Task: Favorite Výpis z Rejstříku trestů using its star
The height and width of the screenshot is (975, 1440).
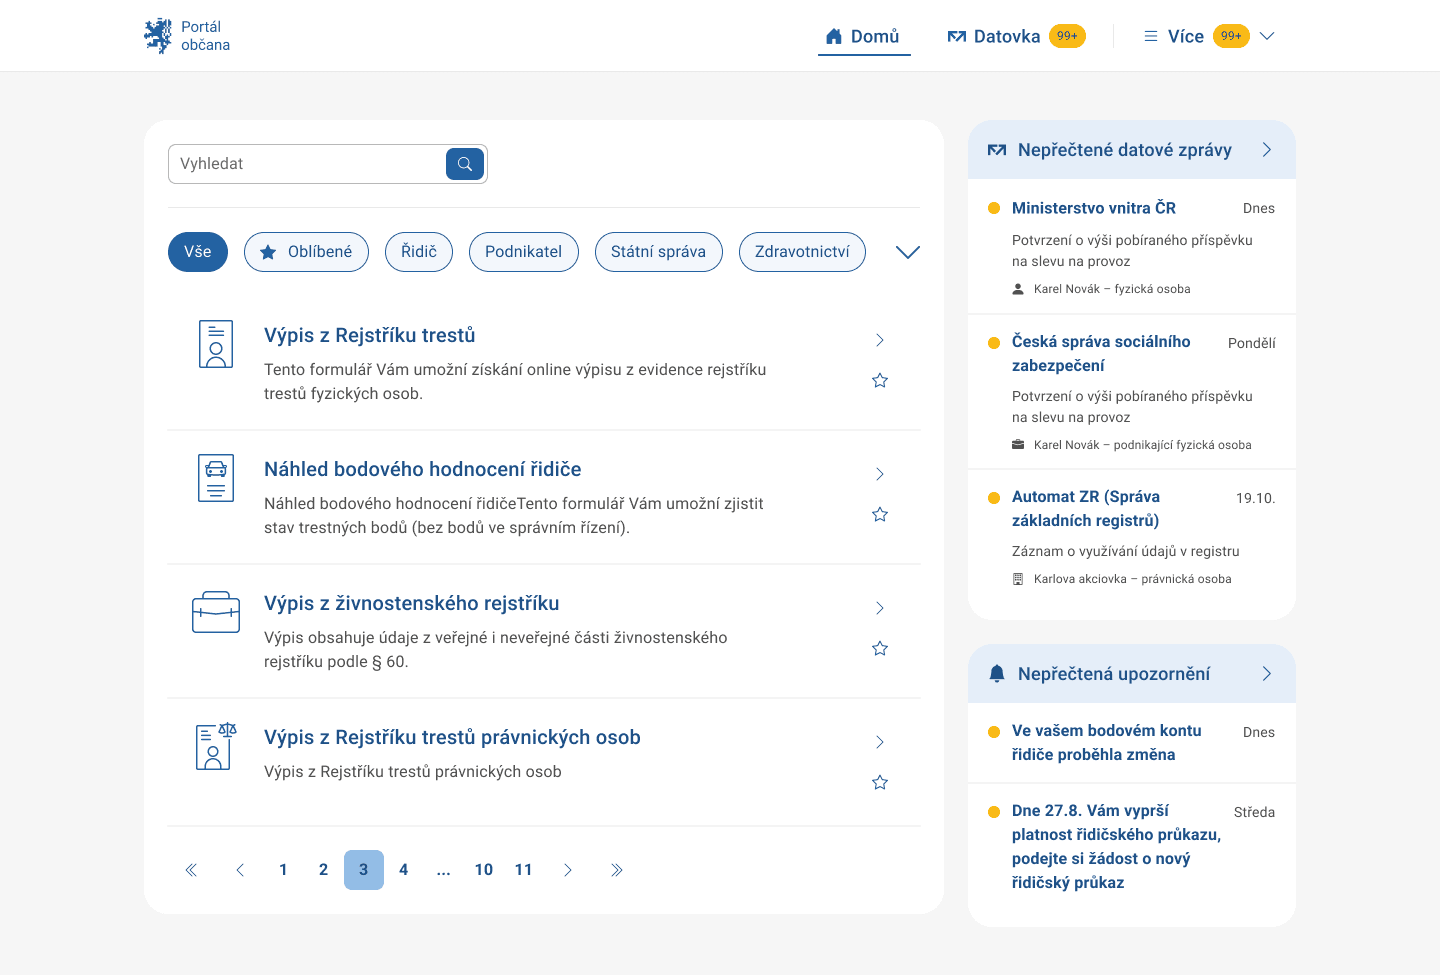Action: click(x=879, y=380)
